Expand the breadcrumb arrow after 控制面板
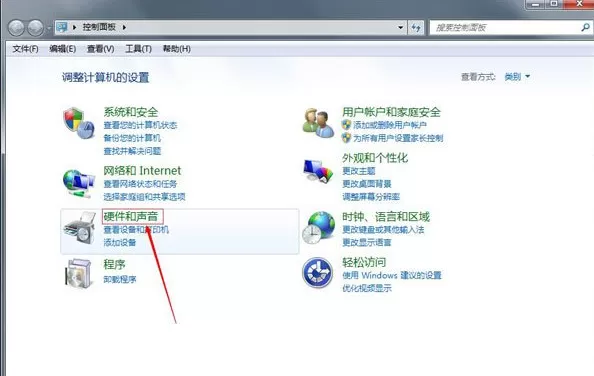Image resolution: width=594 pixels, height=376 pixels. tap(124, 27)
